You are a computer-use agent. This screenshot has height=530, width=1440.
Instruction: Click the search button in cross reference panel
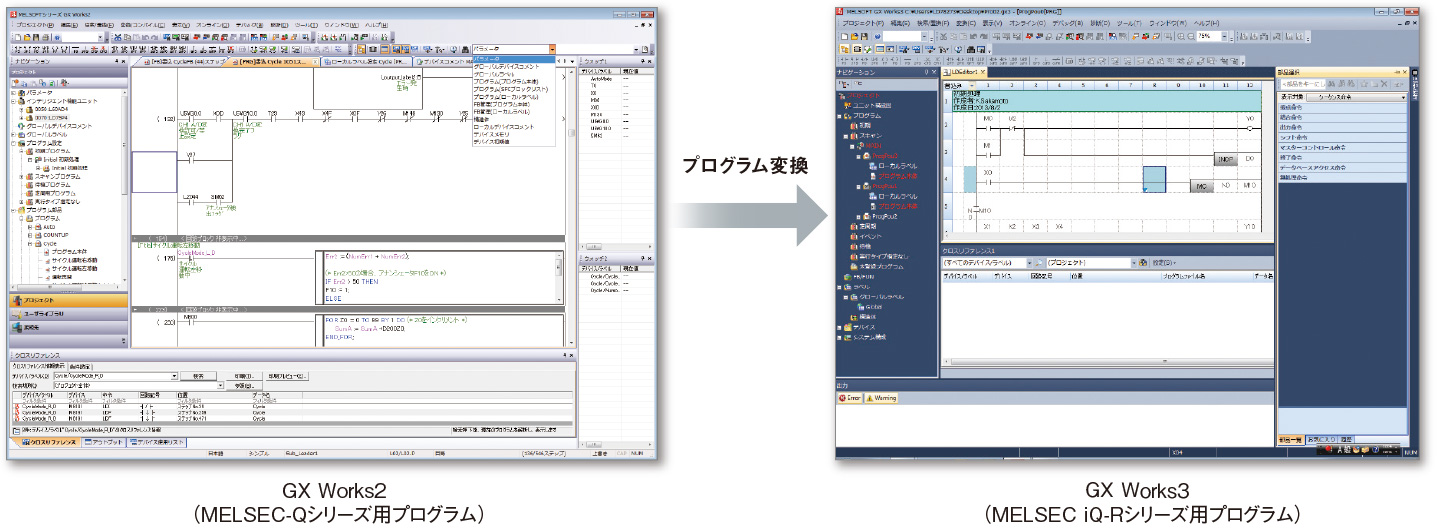[198, 376]
